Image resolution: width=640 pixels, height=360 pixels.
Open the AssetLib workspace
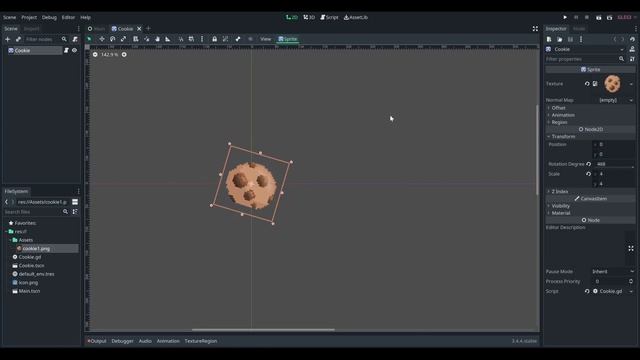pos(356,17)
